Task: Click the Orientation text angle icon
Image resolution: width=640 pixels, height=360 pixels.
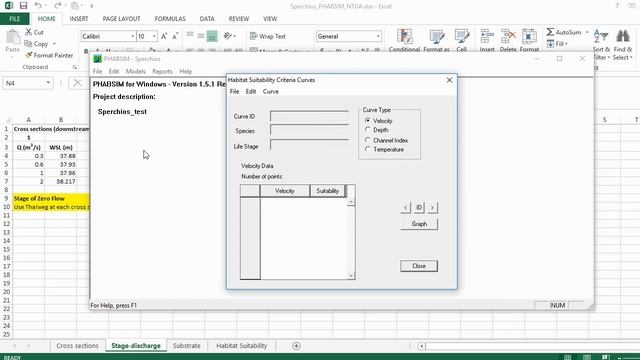Action: pos(228,36)
